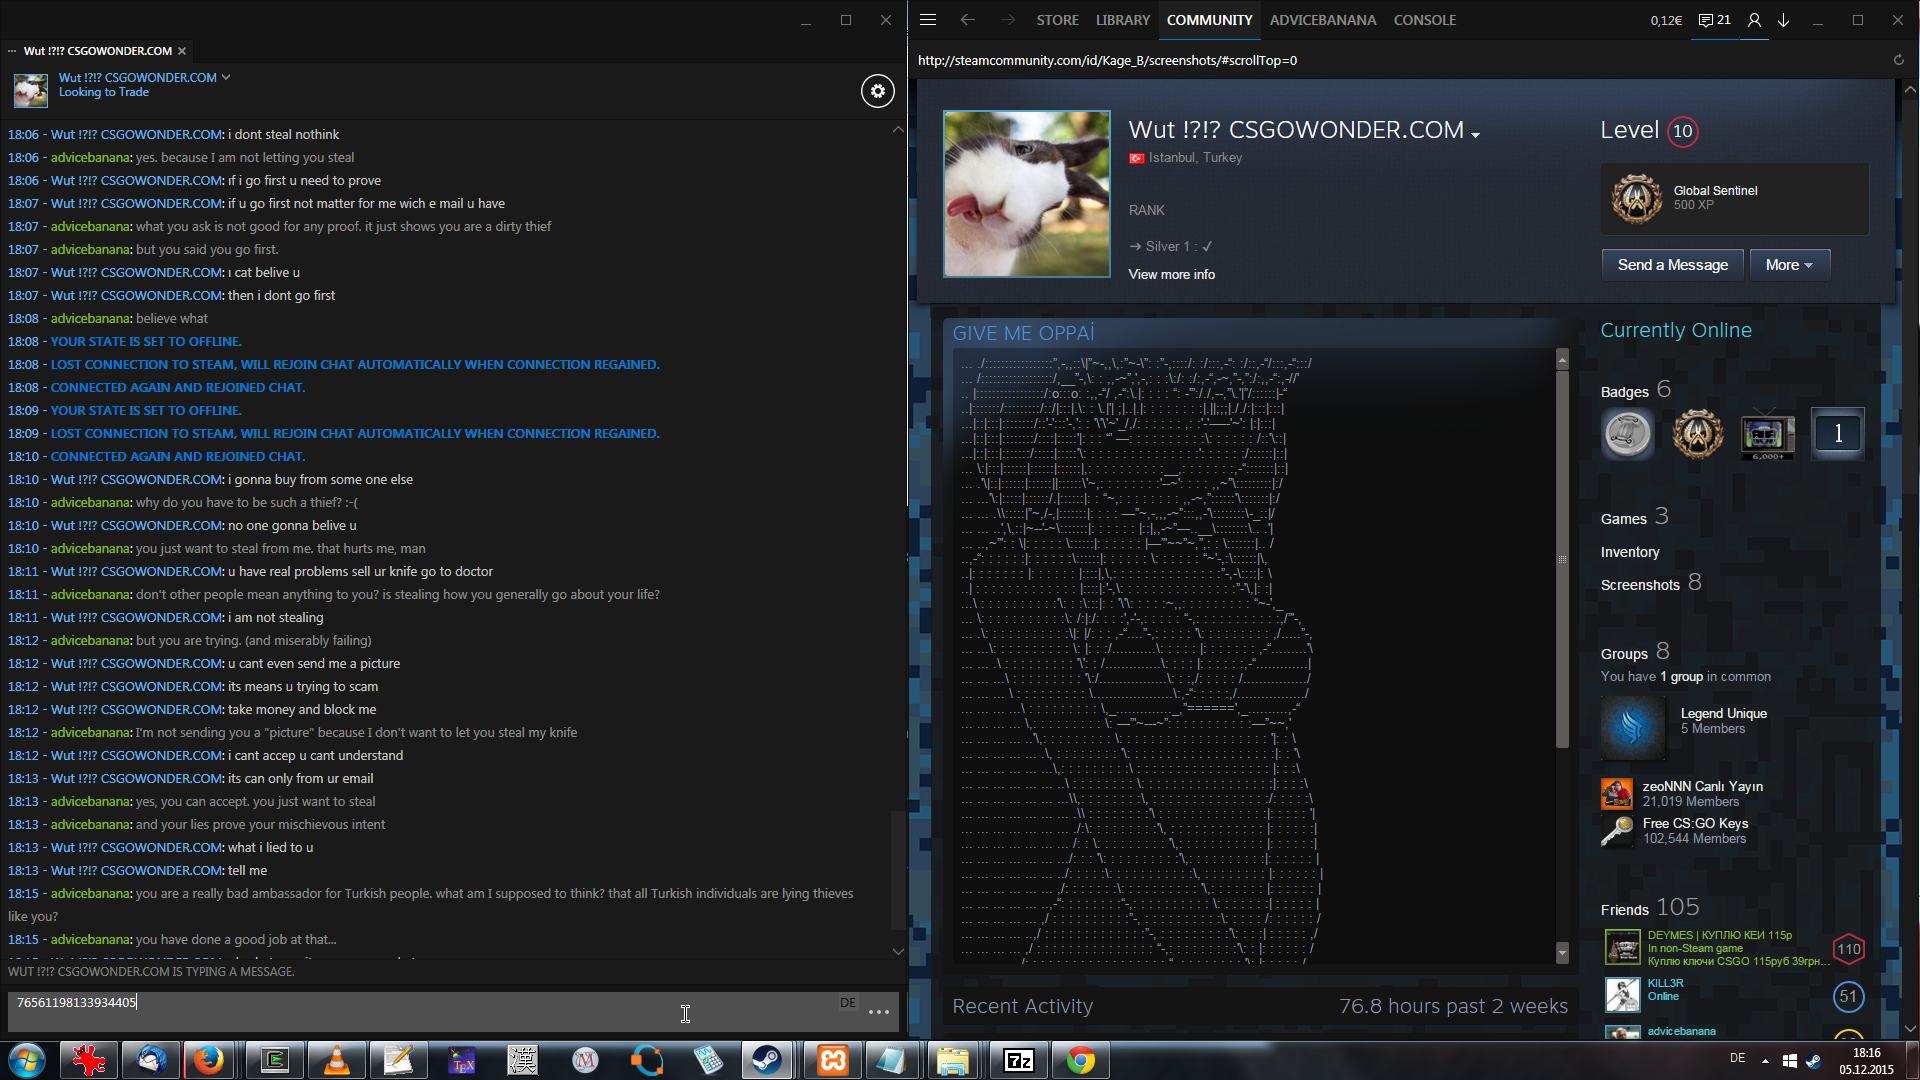Image resolution: width=1920 pixels, height=1080 pixels.
Task: Open Steam from the Windows taskbar
Action: (x=767, y=1060)
